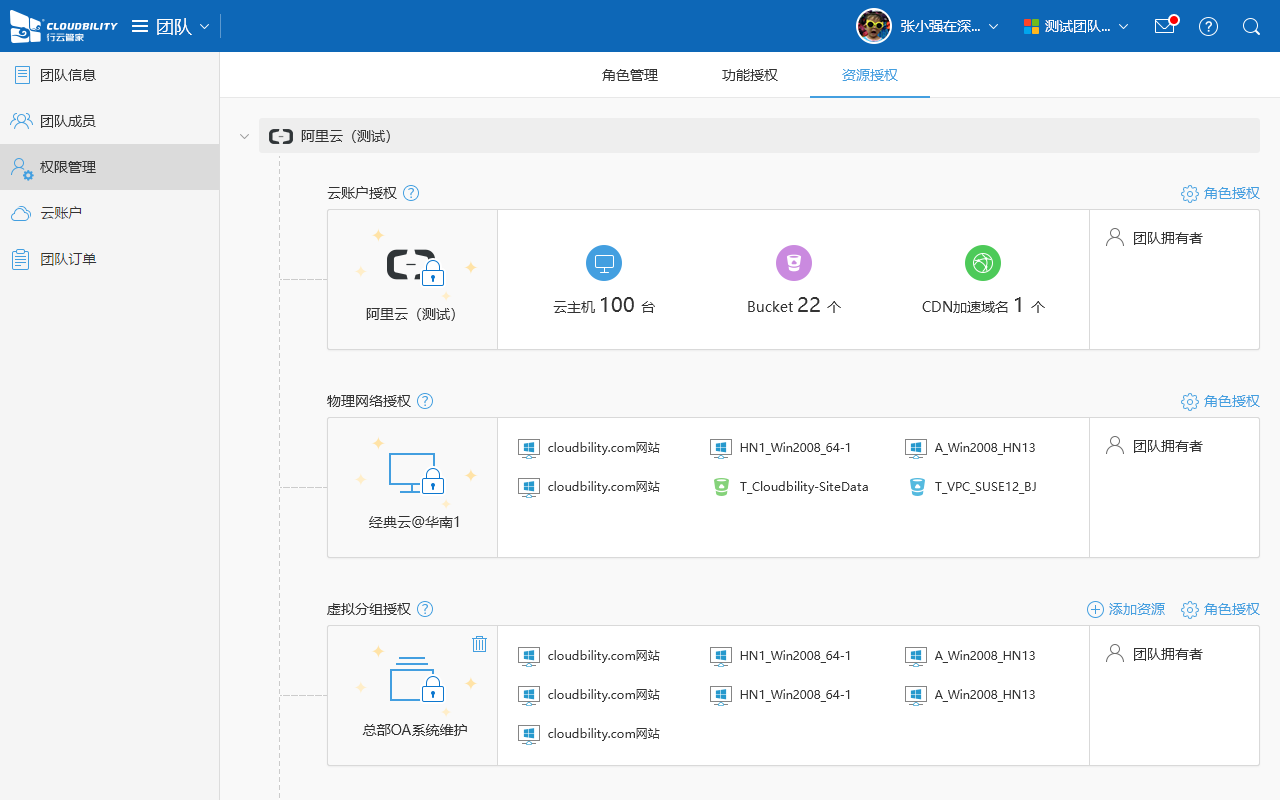This screenshot has width=1280, height=800.
Task: Click the help icon beside 虚拟分组授权
Action: click(x=425, y=609)
